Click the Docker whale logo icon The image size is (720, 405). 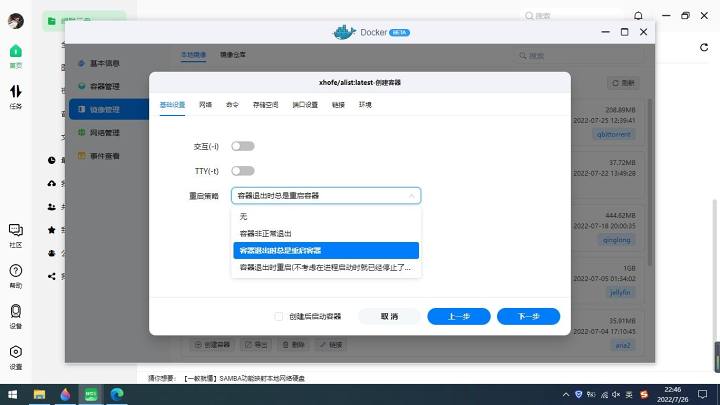pos(344,32)
